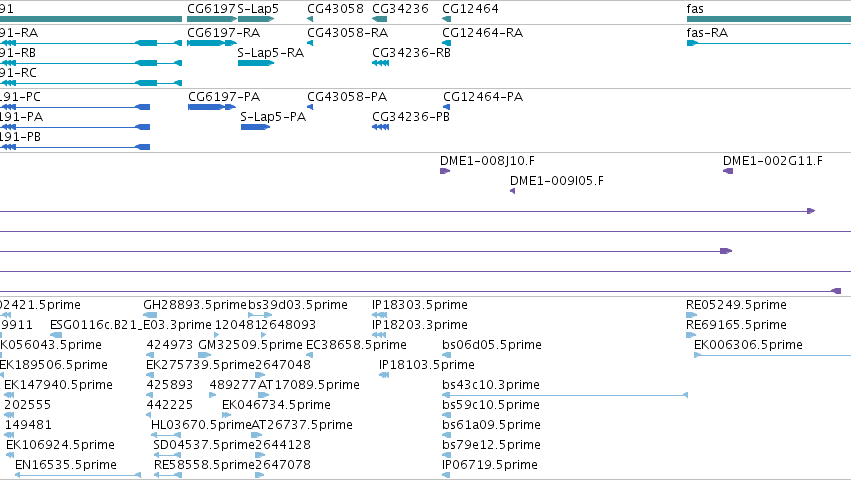Click the bs43c10.3prime EST label
Screen dimensions: 851x480
491,385
